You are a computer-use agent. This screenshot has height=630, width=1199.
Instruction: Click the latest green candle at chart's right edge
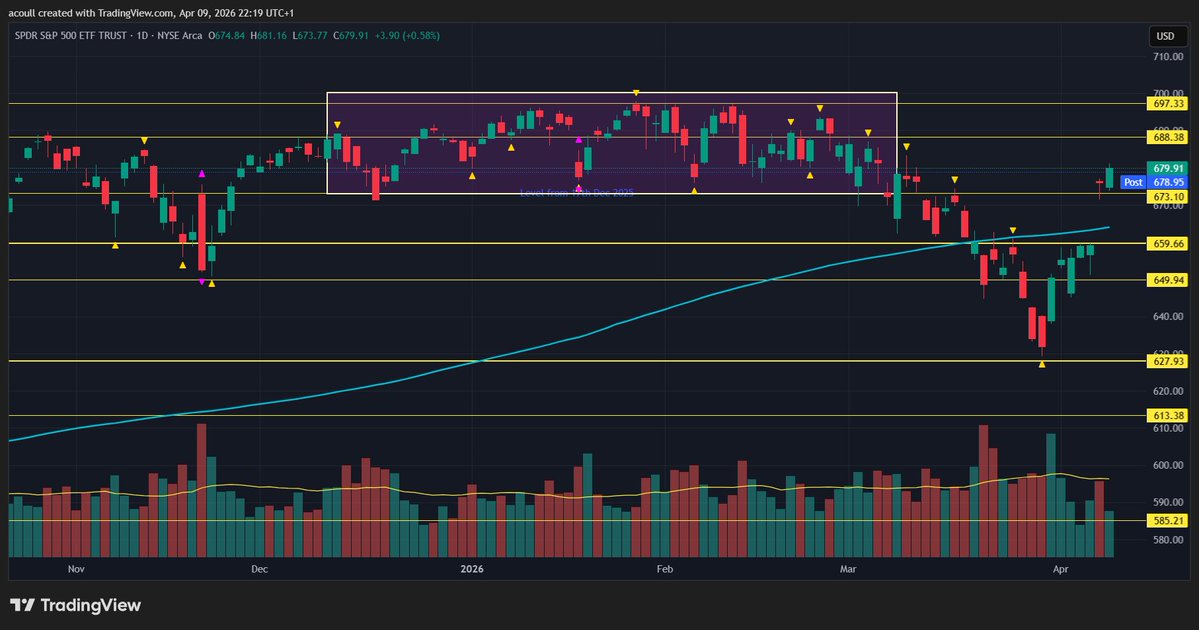(x=1109, y=177)
